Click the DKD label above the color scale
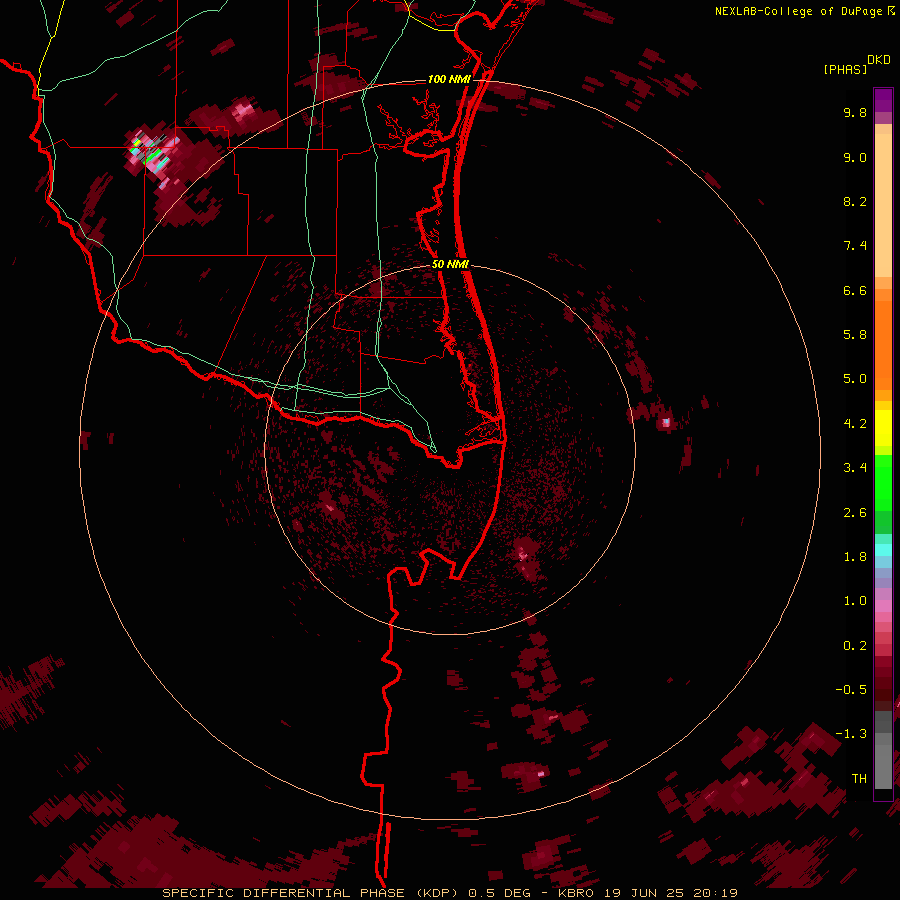Screen dimensions: 900x900 (x=879, y=59)
